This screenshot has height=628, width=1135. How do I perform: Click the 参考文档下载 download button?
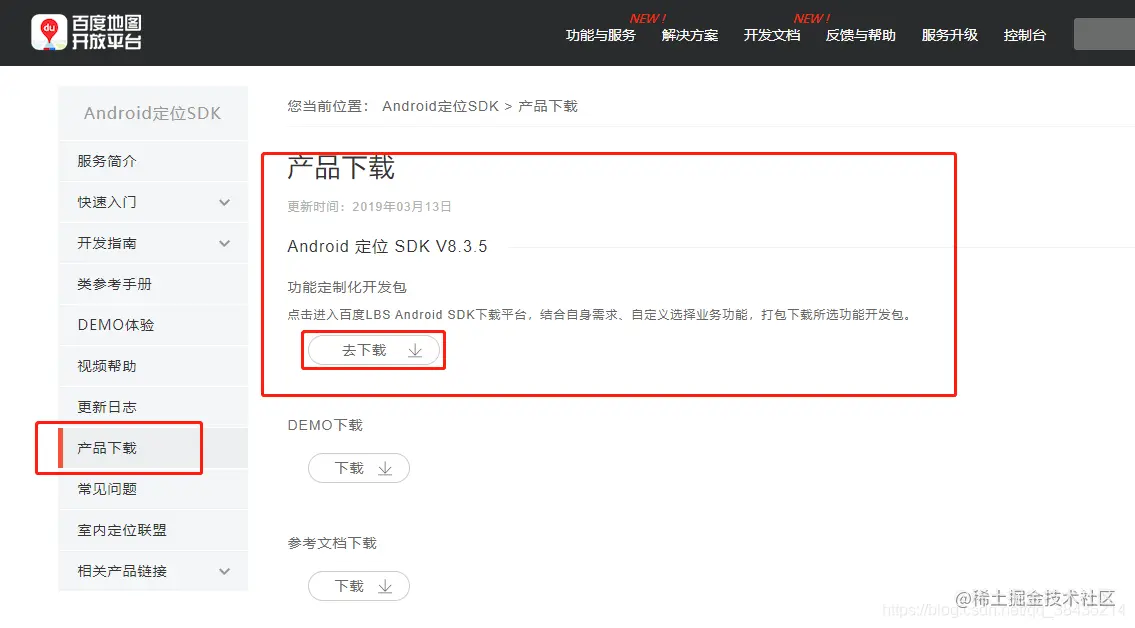pyautogui.click(x=359, y=586)
